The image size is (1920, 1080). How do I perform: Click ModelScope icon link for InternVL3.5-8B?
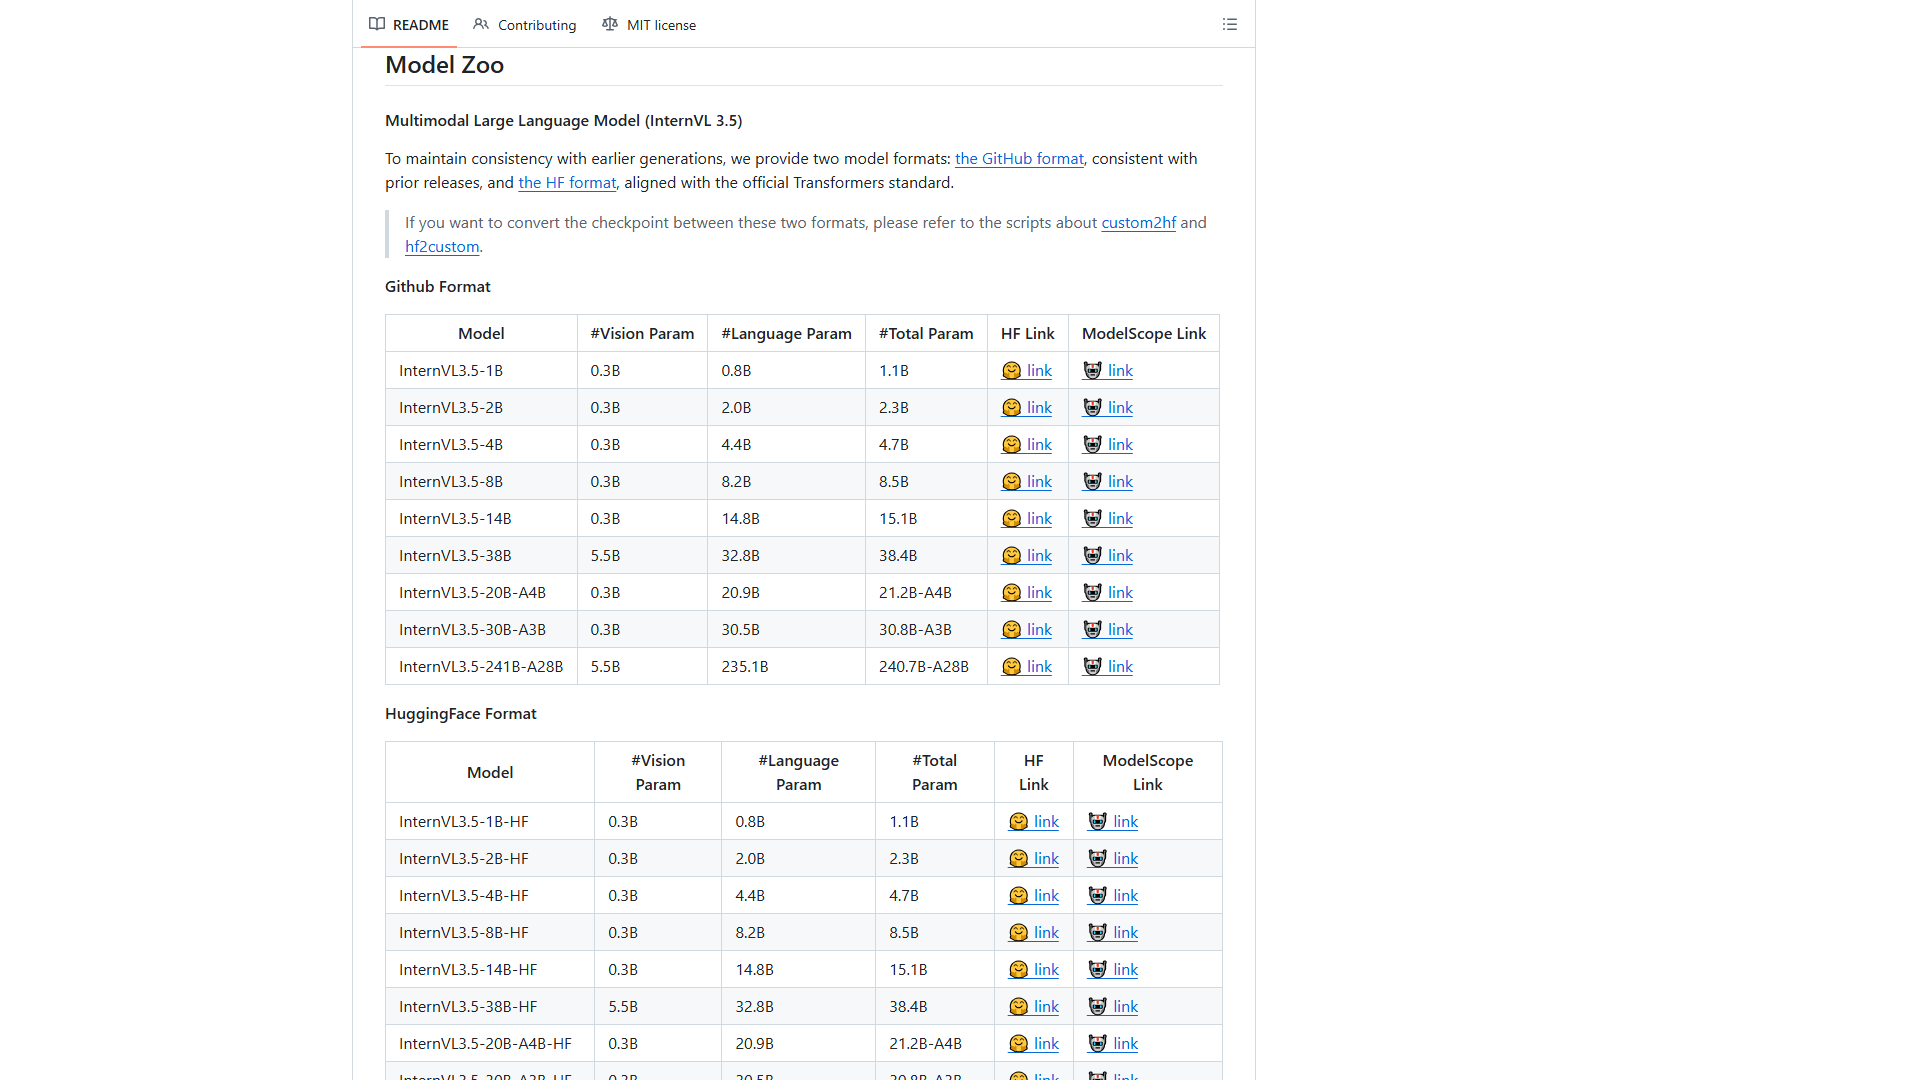[1108, 481]
